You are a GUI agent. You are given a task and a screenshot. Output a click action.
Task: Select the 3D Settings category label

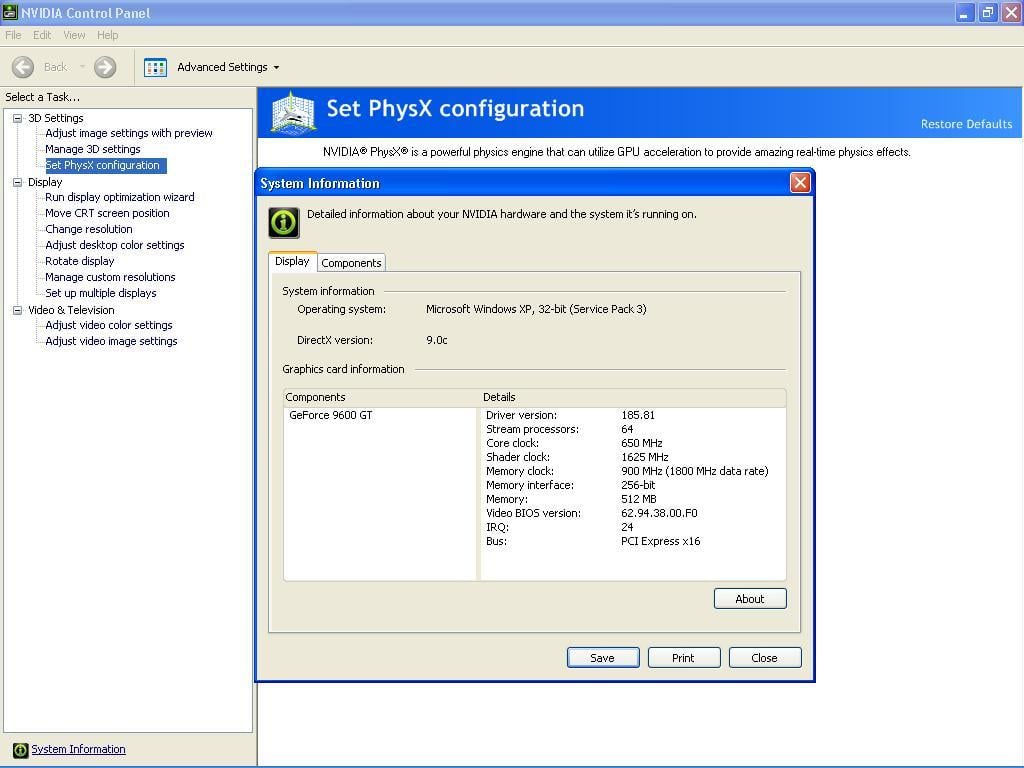(x=56, y=118)
